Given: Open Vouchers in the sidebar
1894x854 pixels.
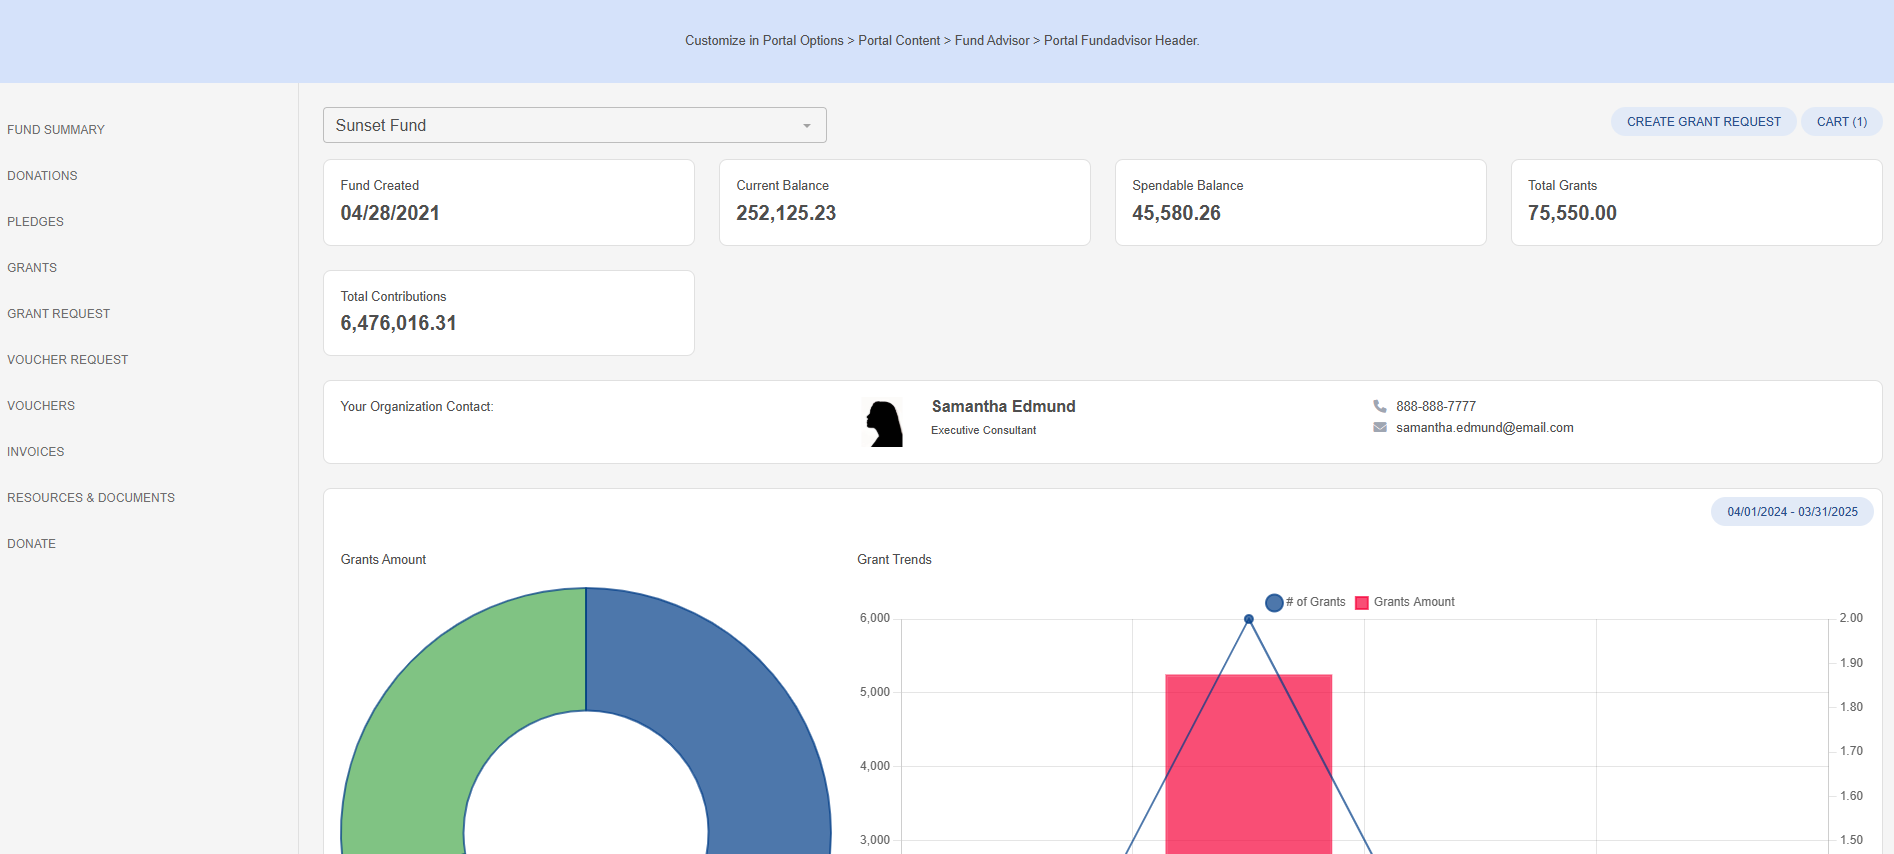Looking at the screenshot, I should point(41,406).
